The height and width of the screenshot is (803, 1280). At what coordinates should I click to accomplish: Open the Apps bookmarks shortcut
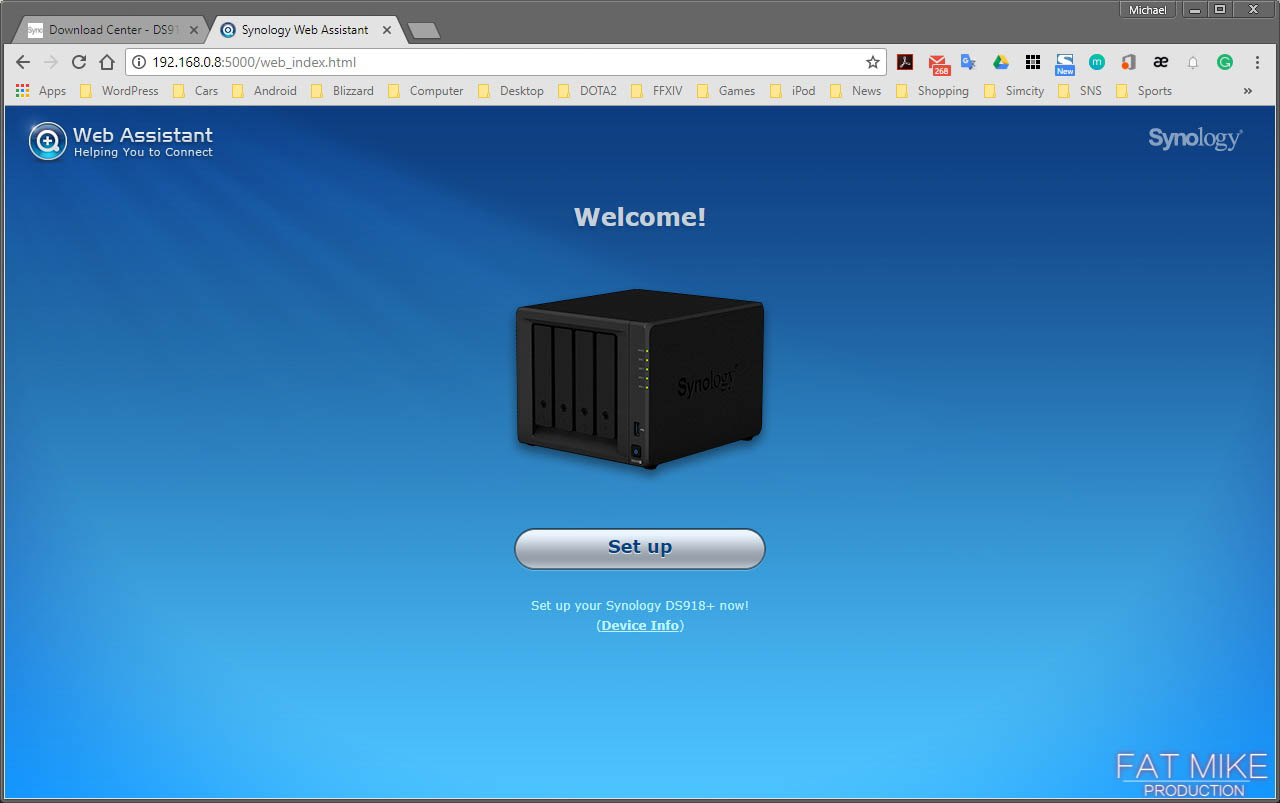point(40,91)
